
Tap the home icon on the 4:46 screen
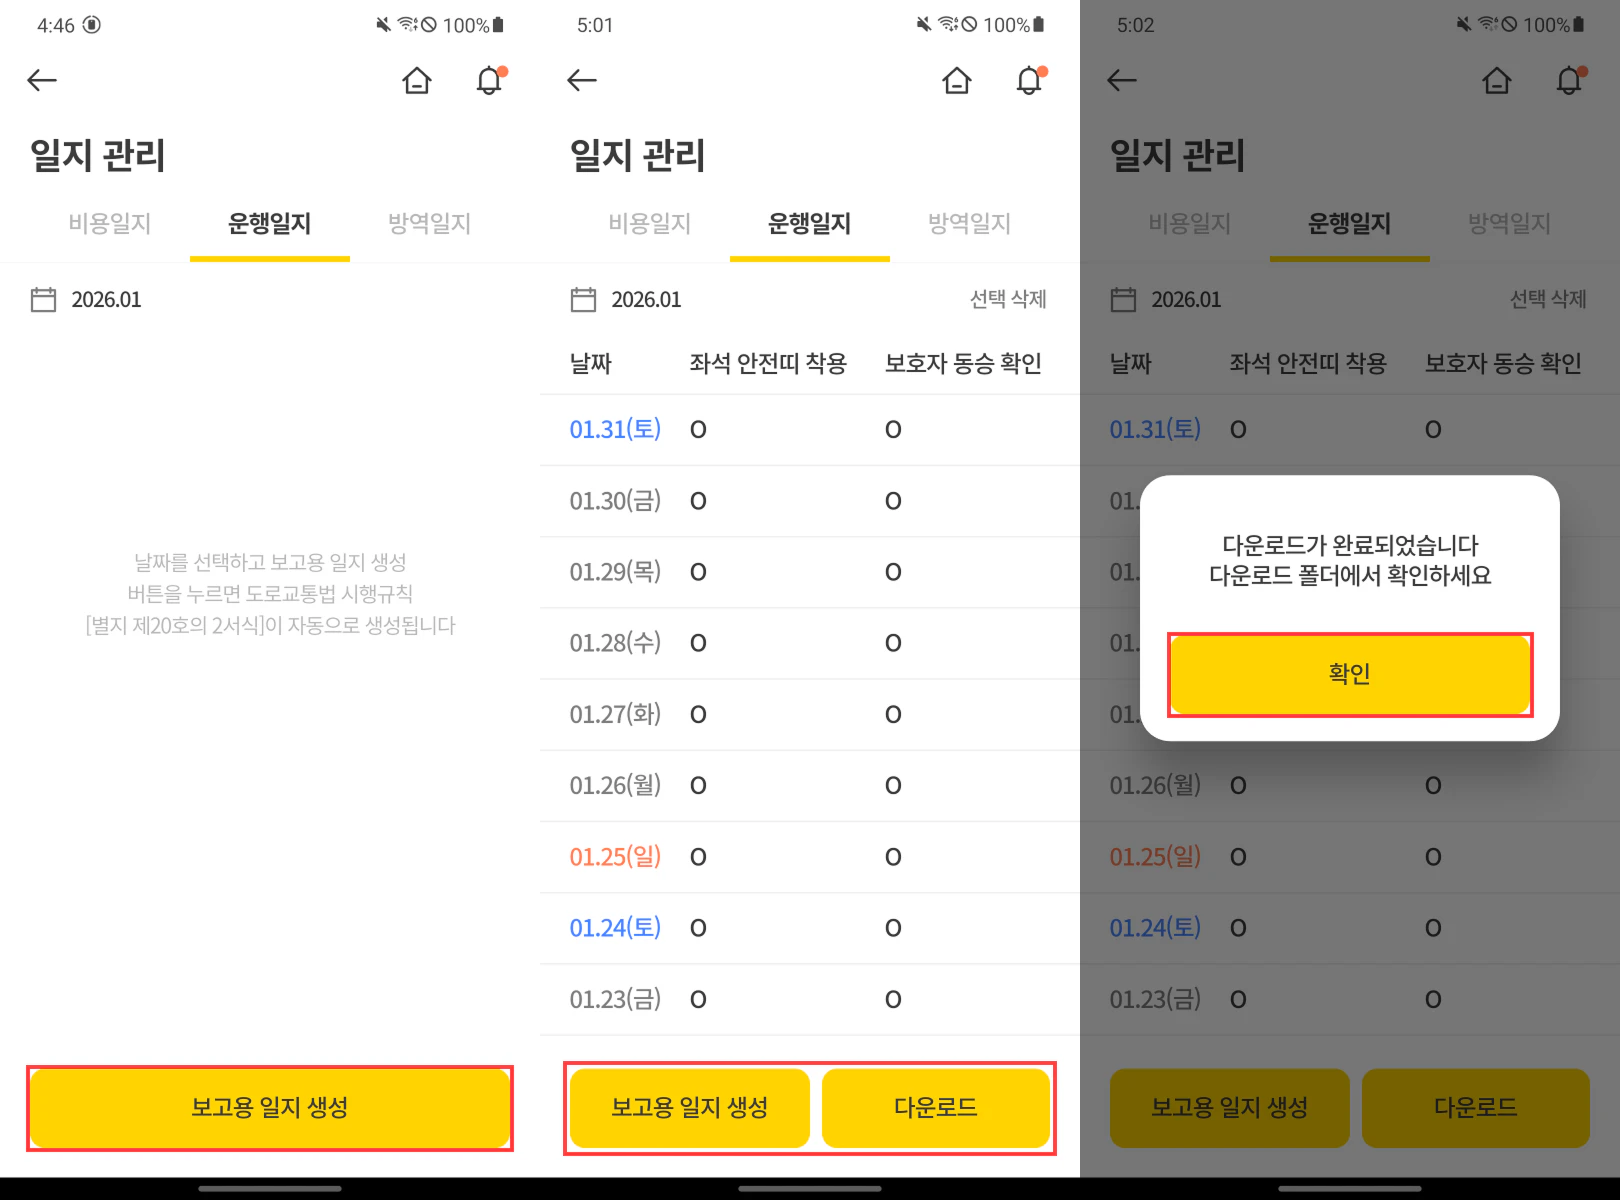[x=417, y=80]
